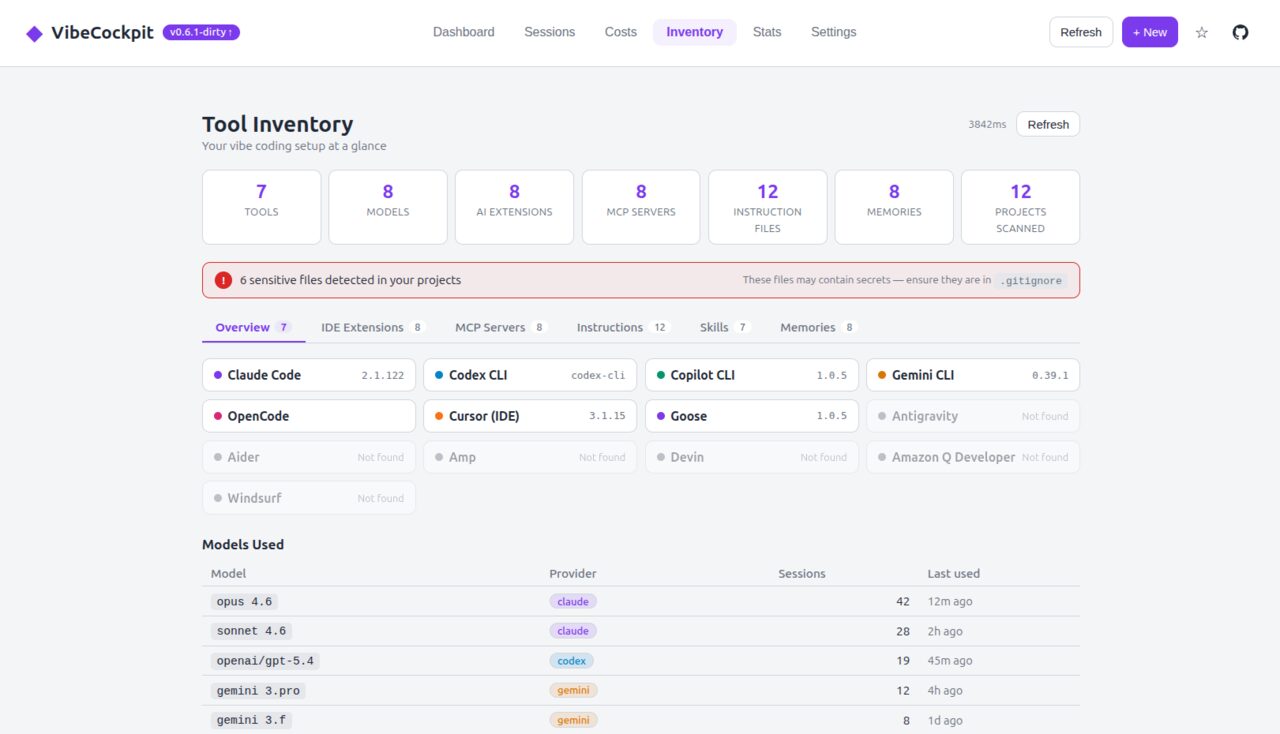Go to the Dashboard menu item

coord(463,32)
